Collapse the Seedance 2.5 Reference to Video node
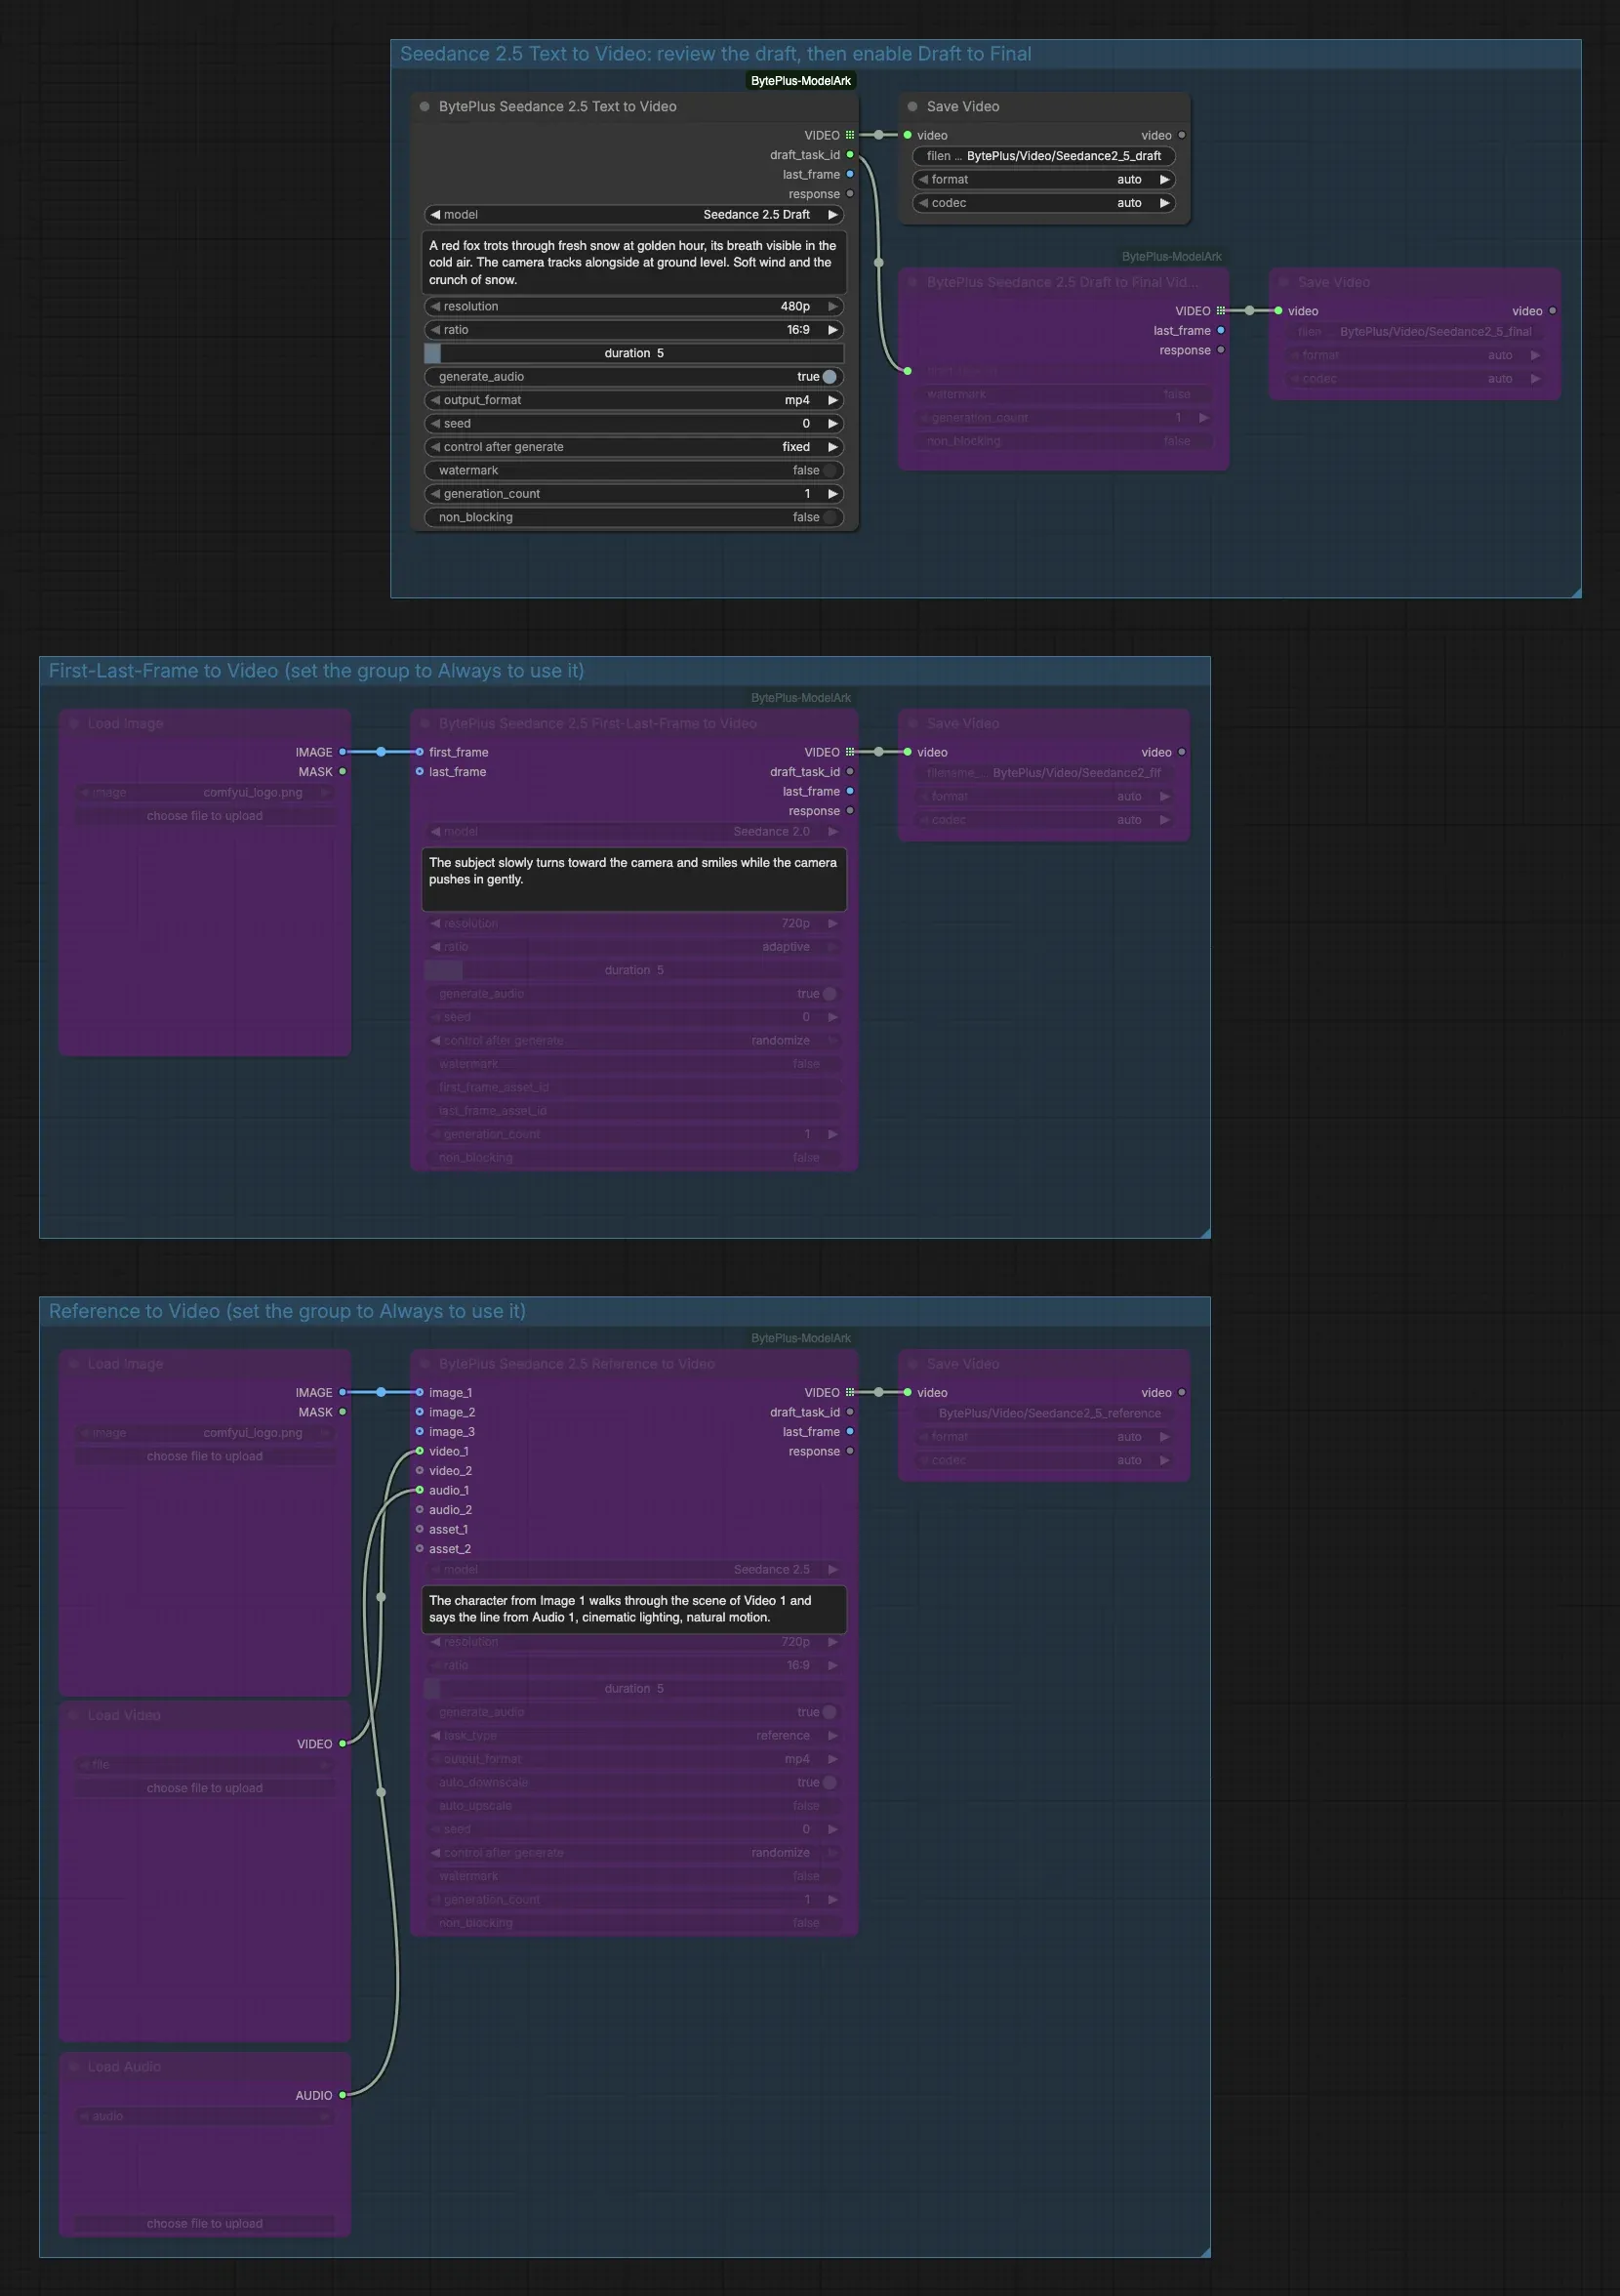Viewport: 1620px width, 2296px height. pyautogui.click(x=424, y=1363)
